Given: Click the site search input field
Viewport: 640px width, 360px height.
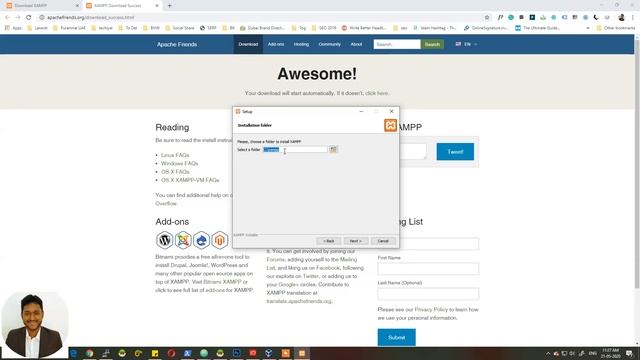Looking at the screenshot, I should coord(397,44).
